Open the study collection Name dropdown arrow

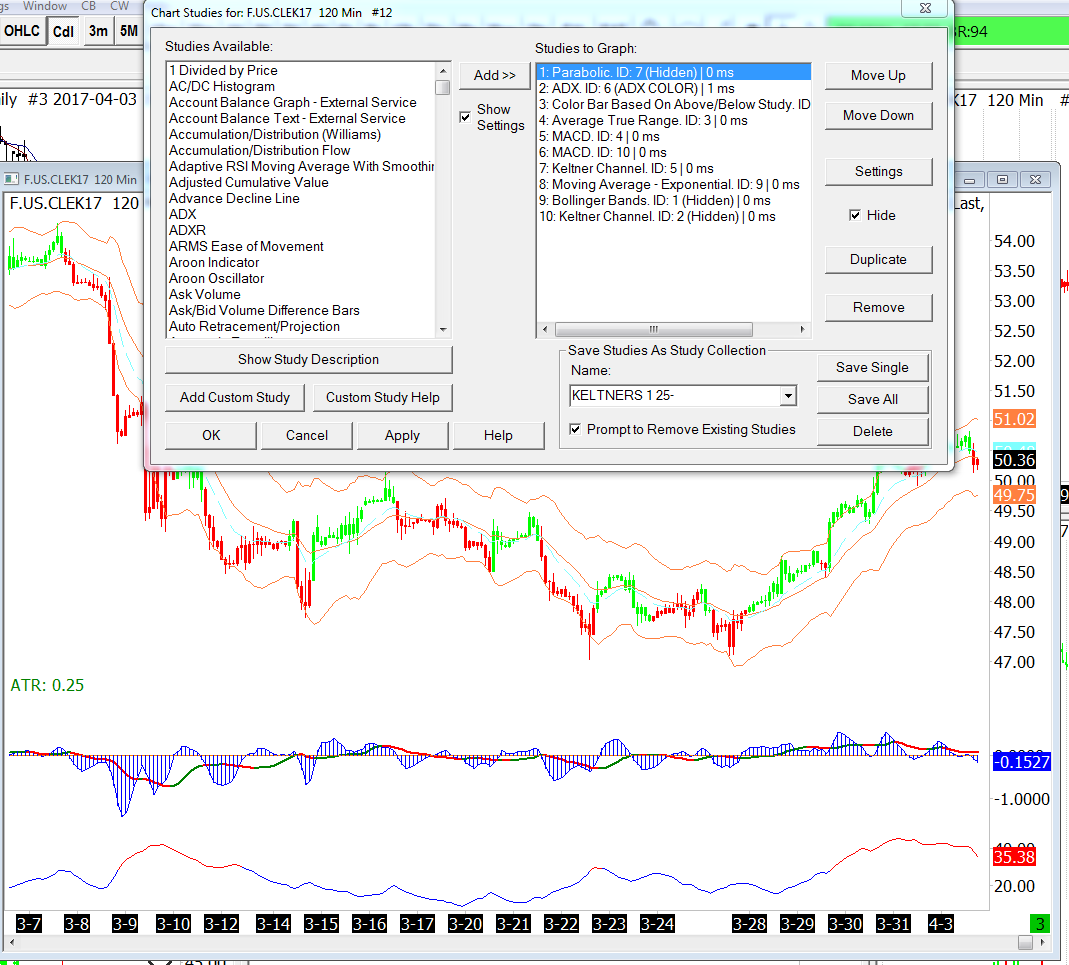788,396
